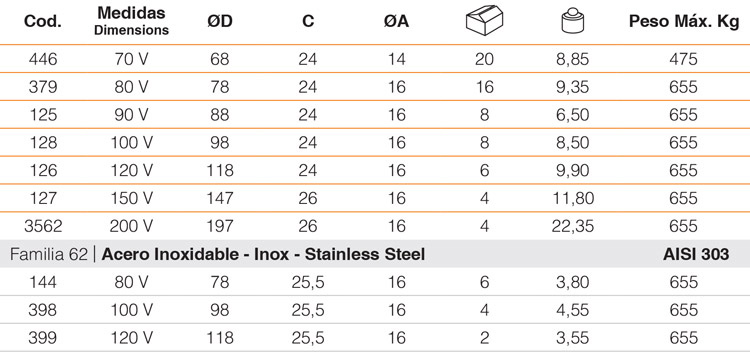750x364 pixels.
Task: Click the cardboard box packaging icon
Action: [484, 21]
